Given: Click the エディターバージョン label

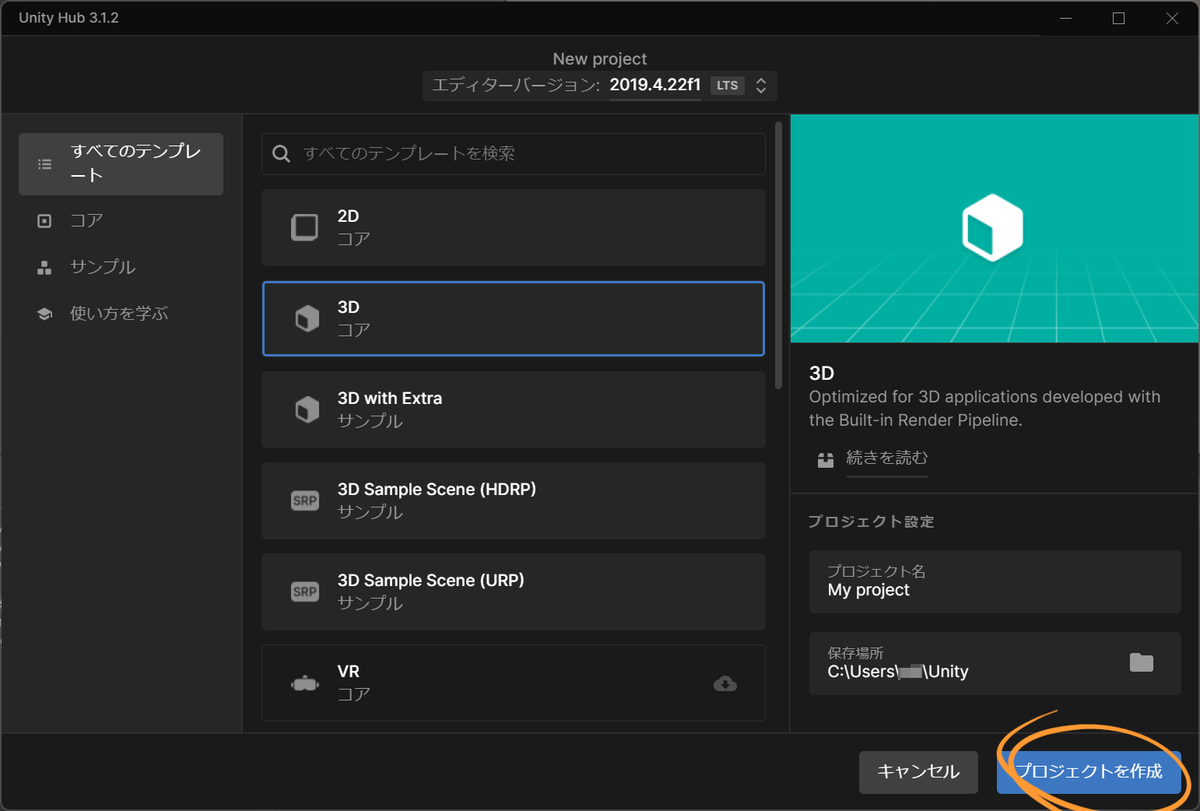Looking at the screenshot, I should click(516, 85).
